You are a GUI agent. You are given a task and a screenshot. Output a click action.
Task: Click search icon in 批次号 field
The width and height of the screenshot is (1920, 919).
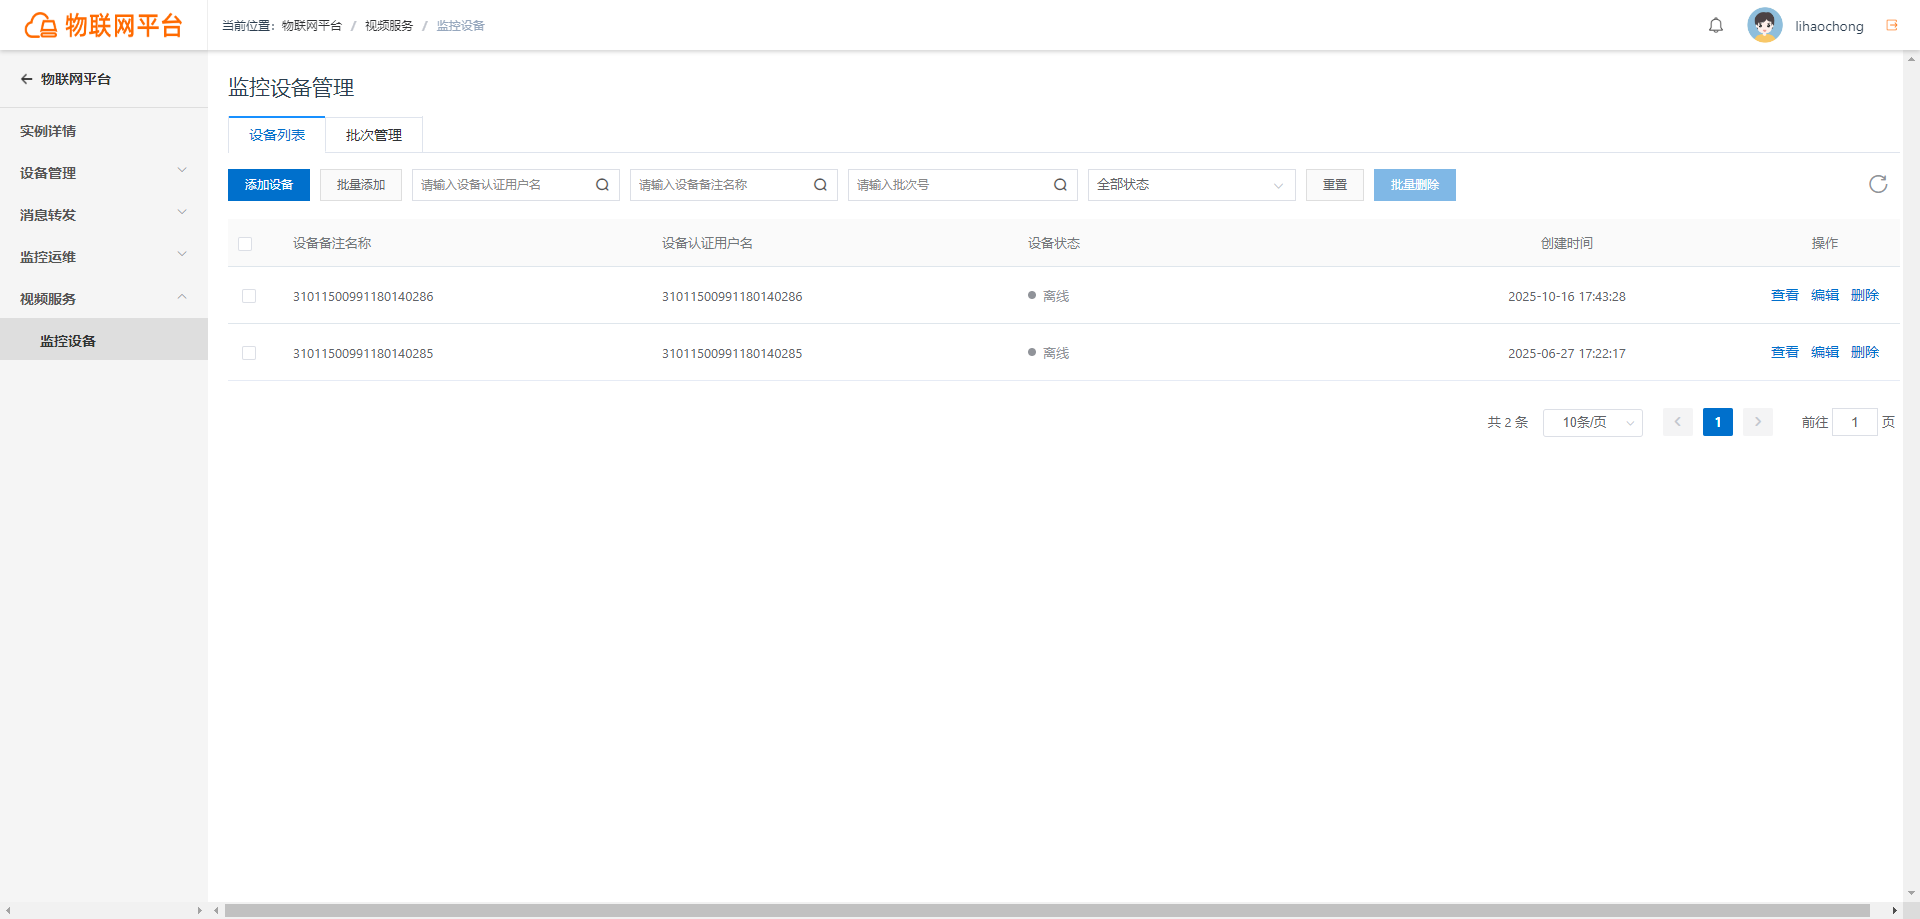[x=1060, y=185]
